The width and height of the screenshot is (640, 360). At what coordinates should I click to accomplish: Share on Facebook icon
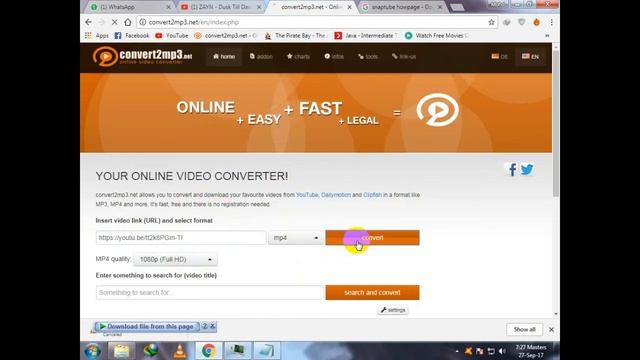[x=512, y=169]
